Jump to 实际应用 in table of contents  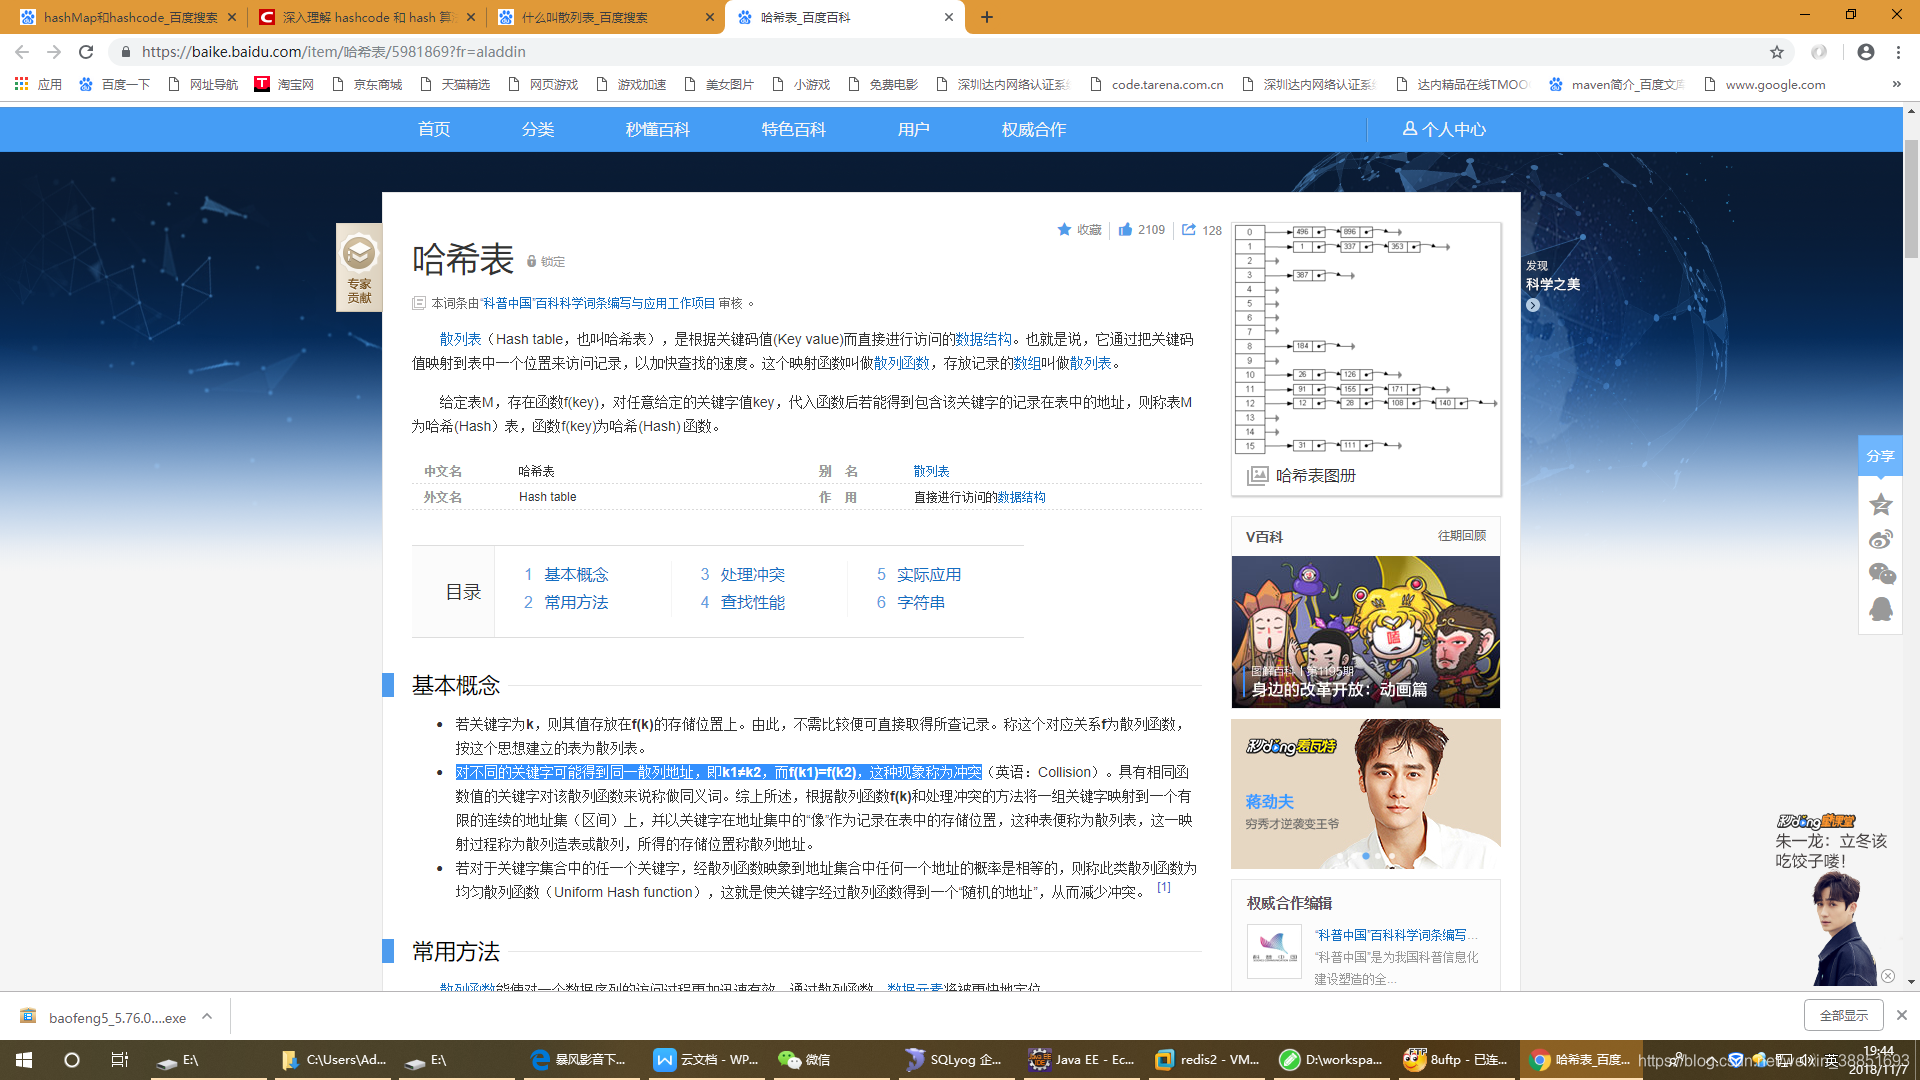pos(929,574)
